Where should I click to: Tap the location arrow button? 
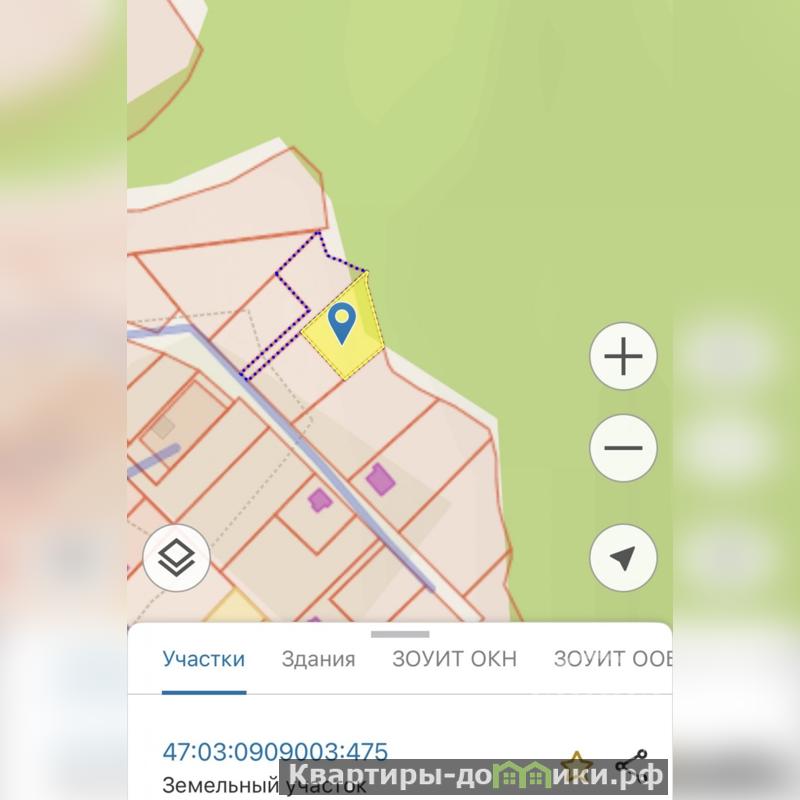pyautogui.click(x=623, y=558)
